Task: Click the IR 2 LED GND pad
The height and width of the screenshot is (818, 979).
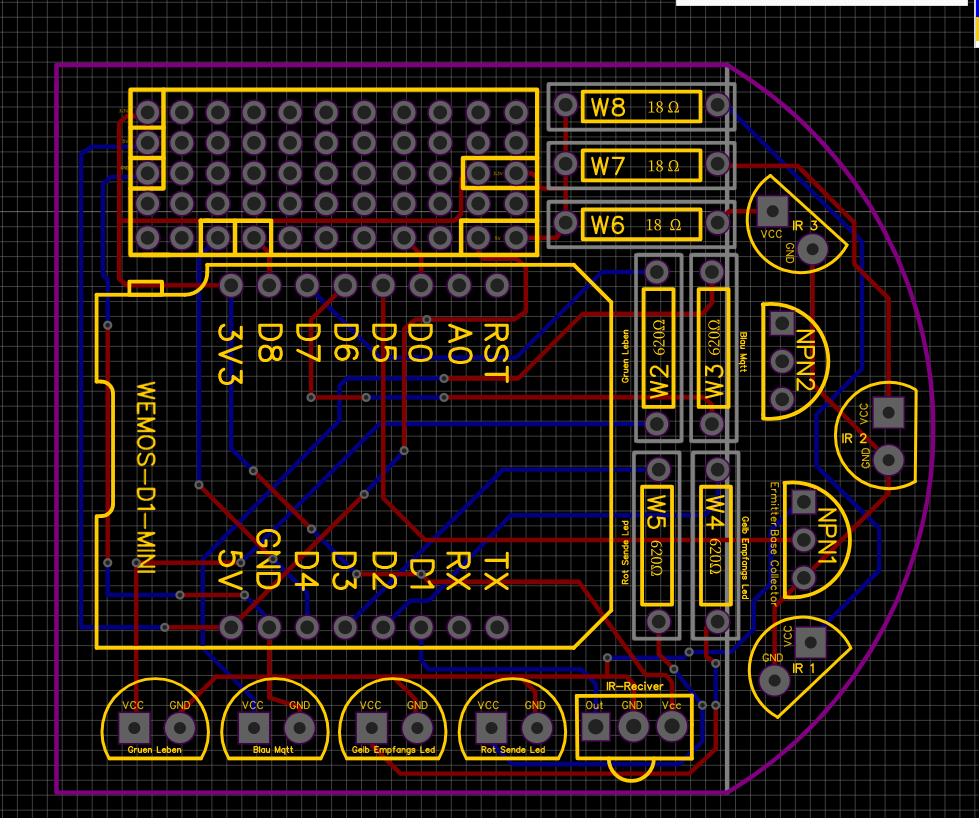Action: click(x=888, y=461)
